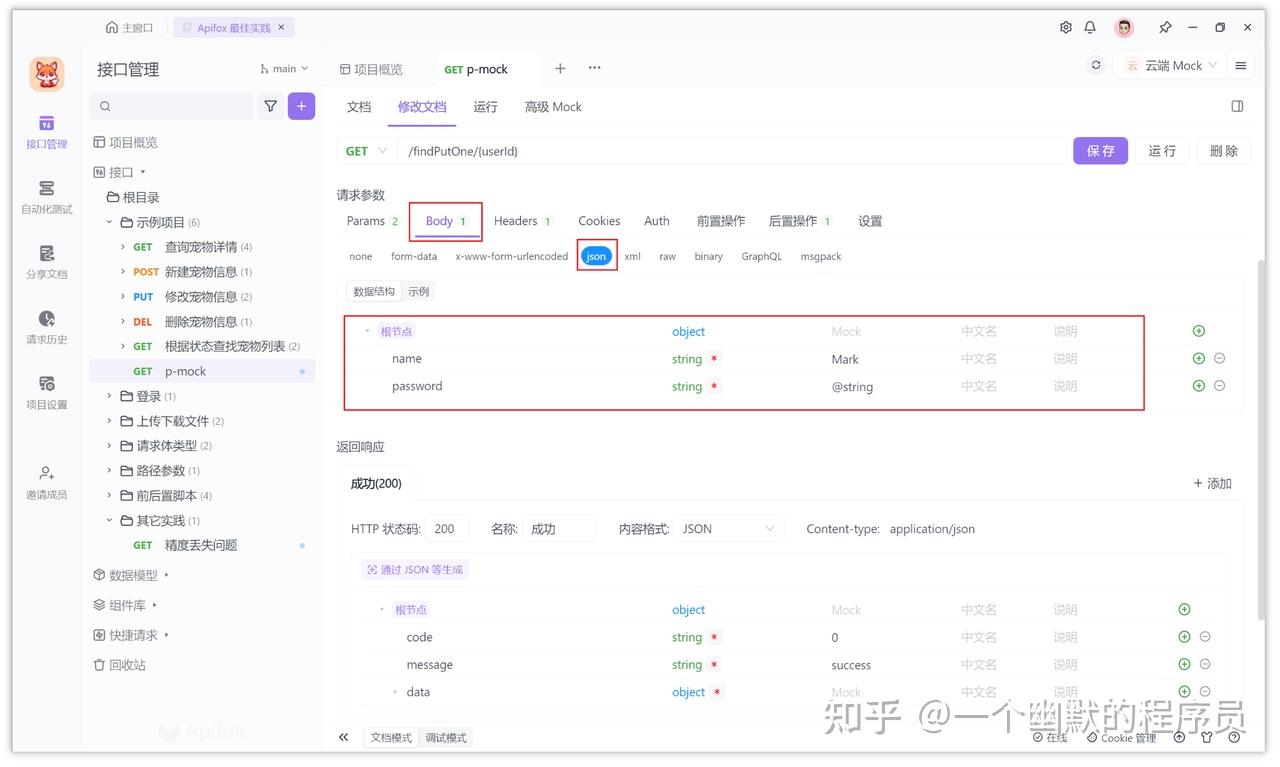Open the 请求历史 sidebar section
The width and height of the screenshot is (1280, 767).
(x=47, y=327)
